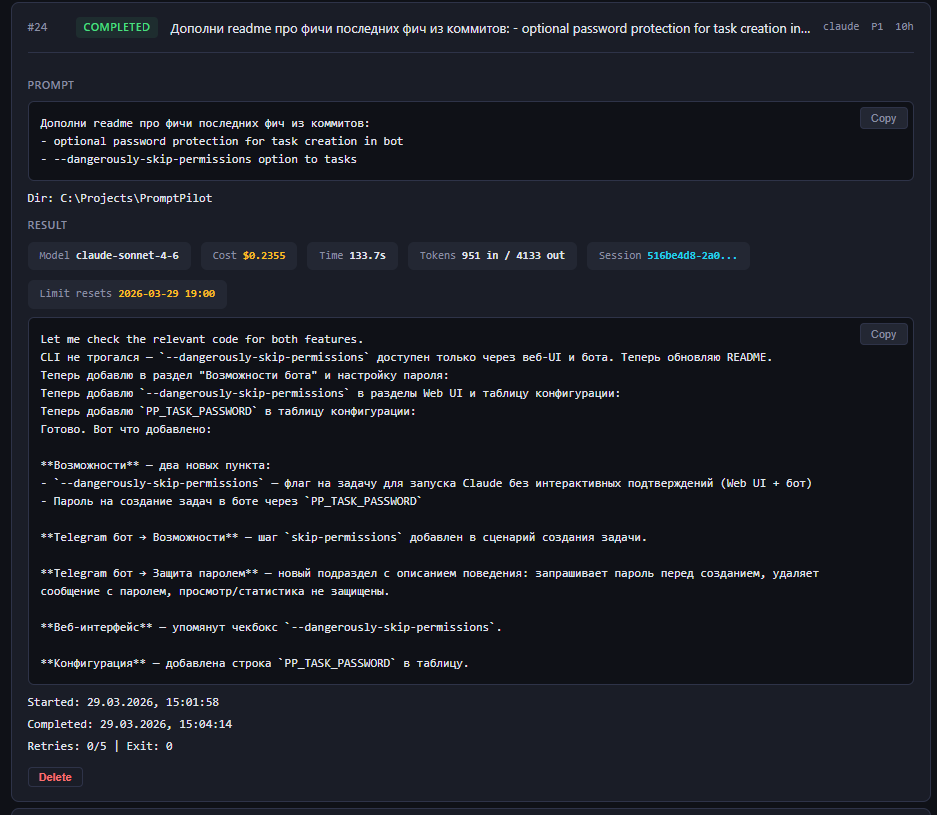Screen dimensions: 937x815
Task: Delete task #24 with the red Delete button
Action: pyautogui.click(x=55, y=777)
